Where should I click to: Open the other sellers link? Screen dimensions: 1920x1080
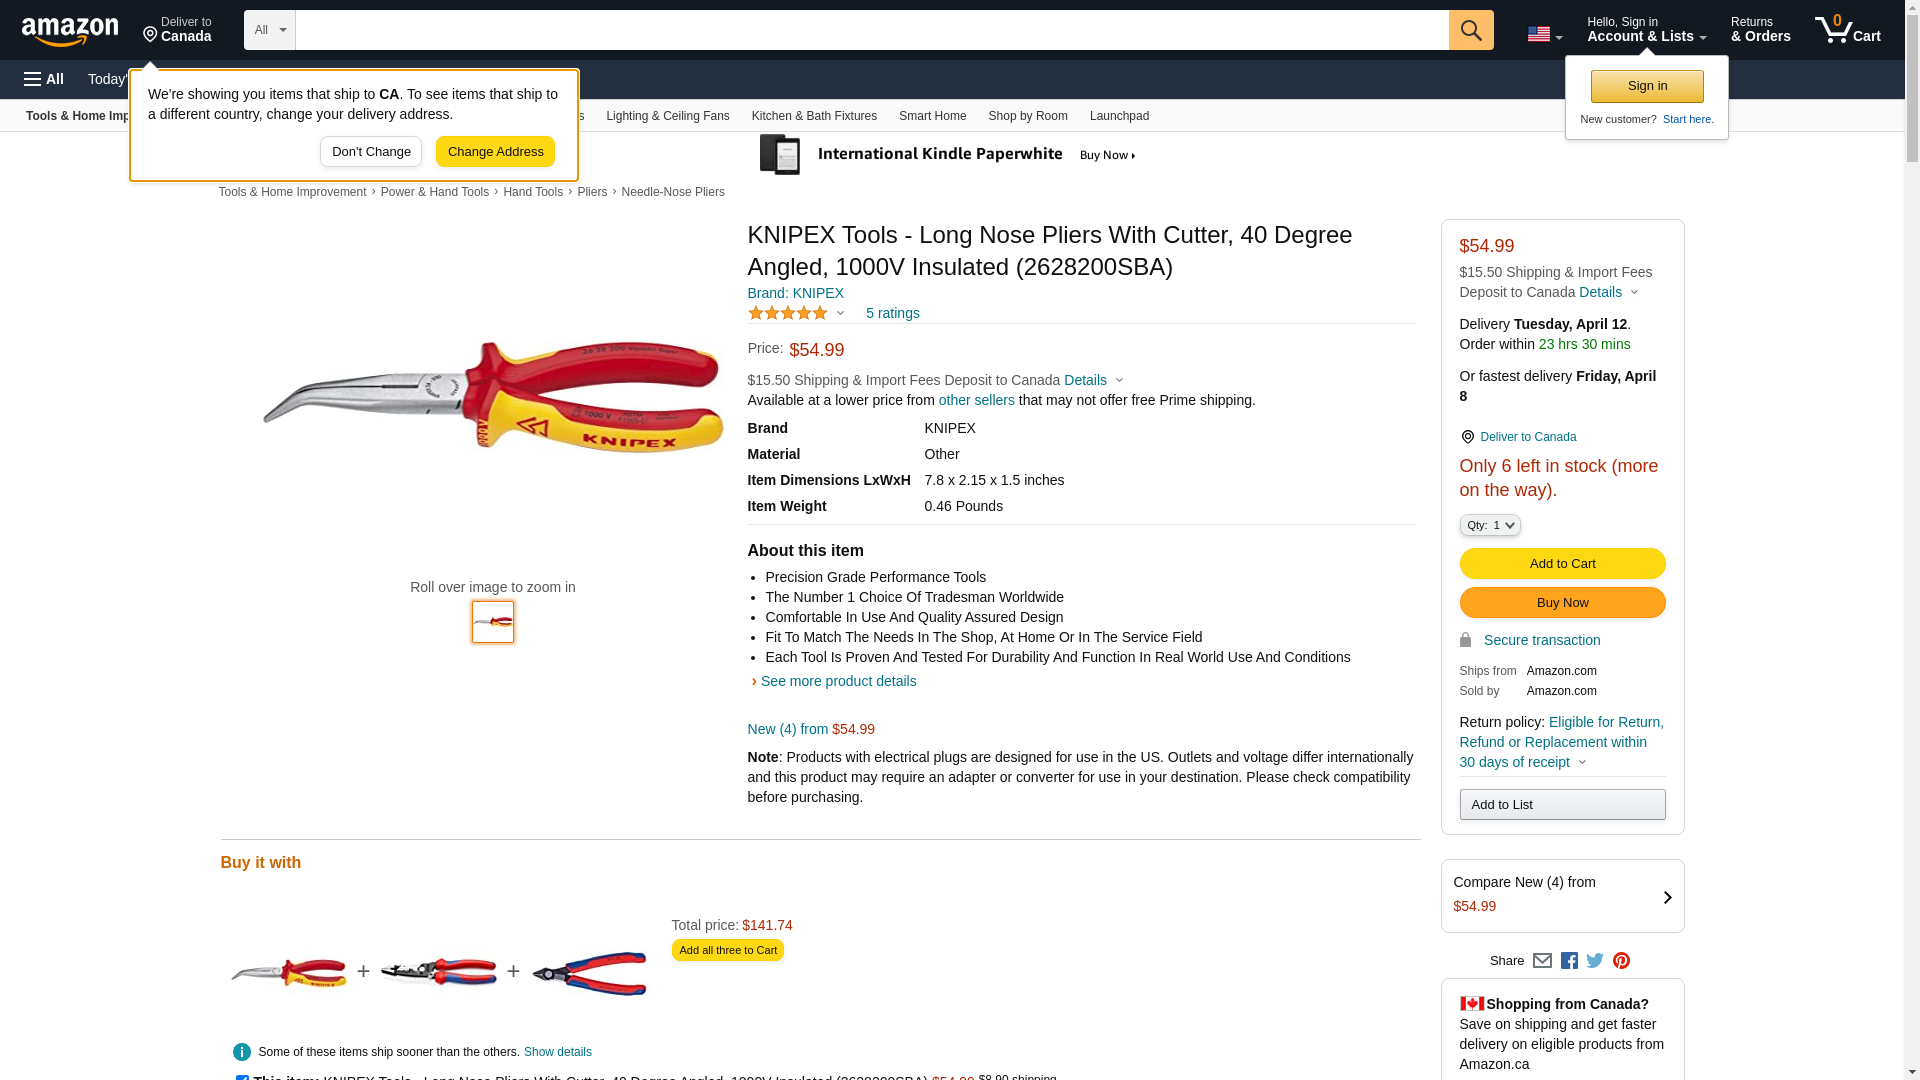pos(976,400)
